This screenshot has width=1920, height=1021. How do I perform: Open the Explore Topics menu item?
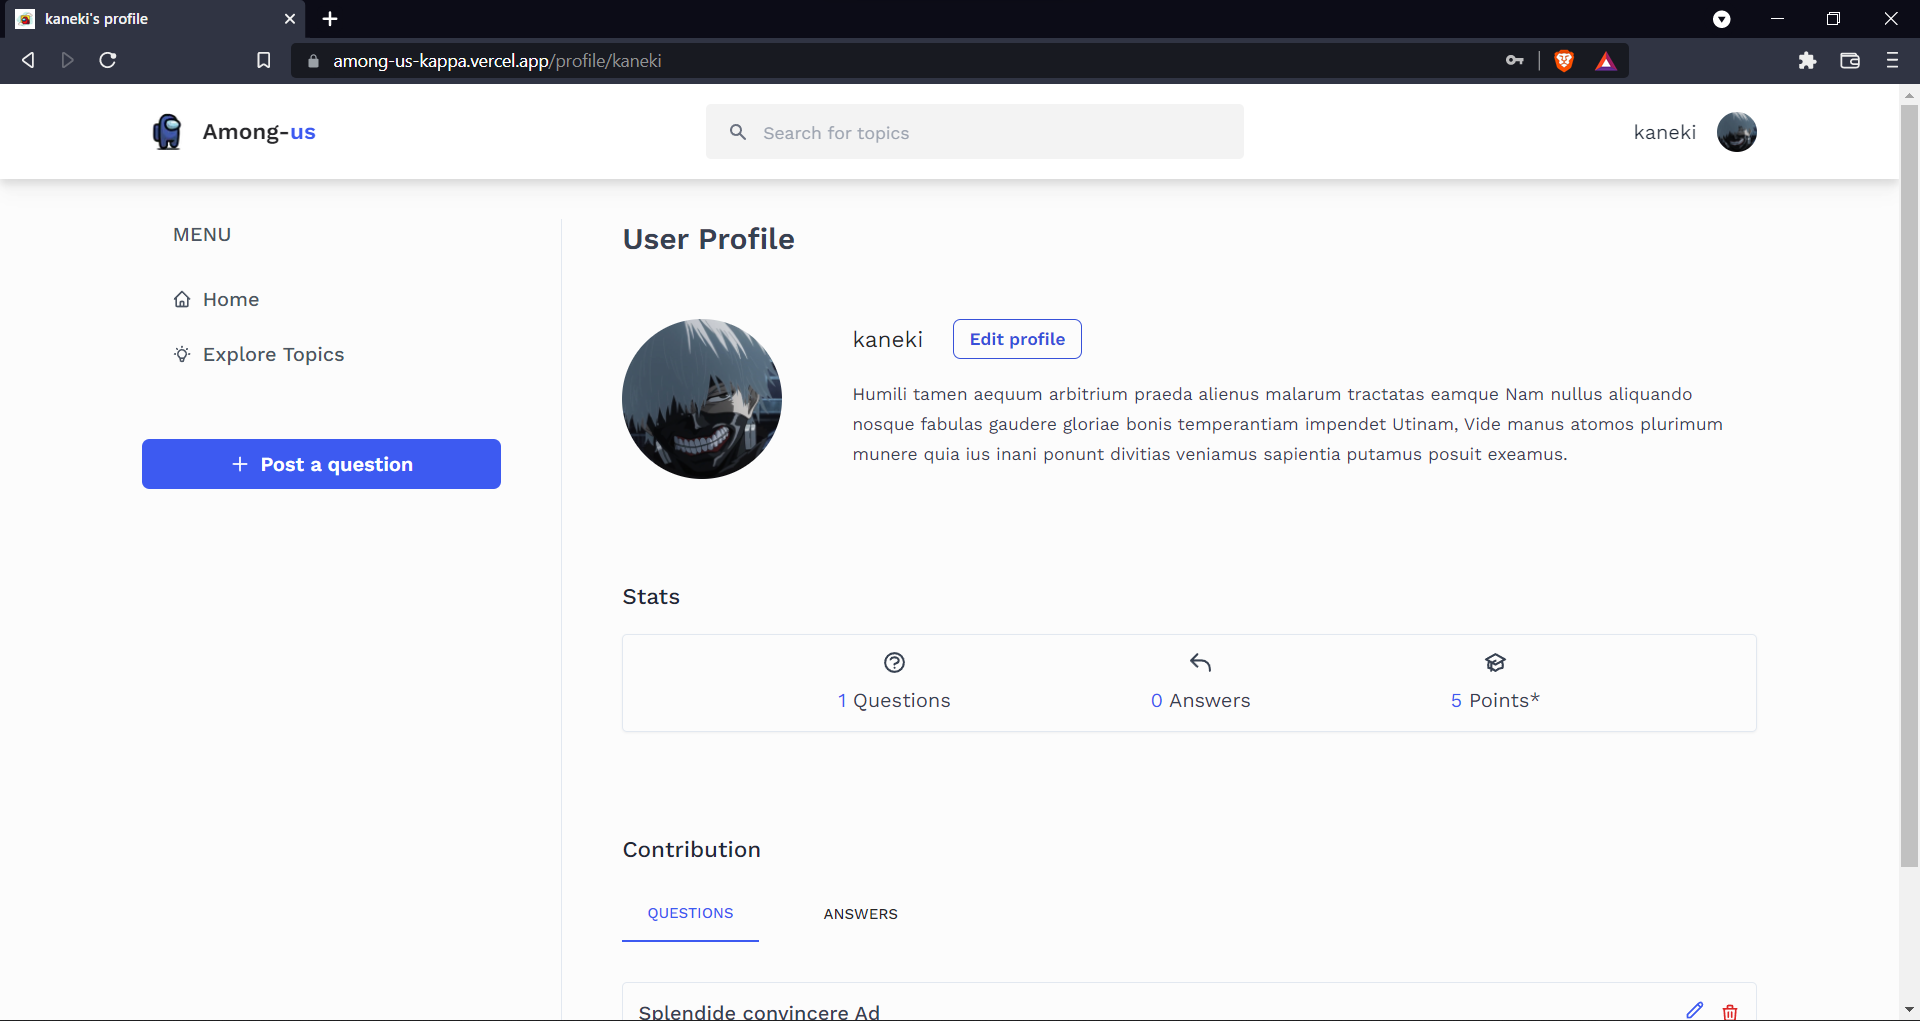coord(259,354)
